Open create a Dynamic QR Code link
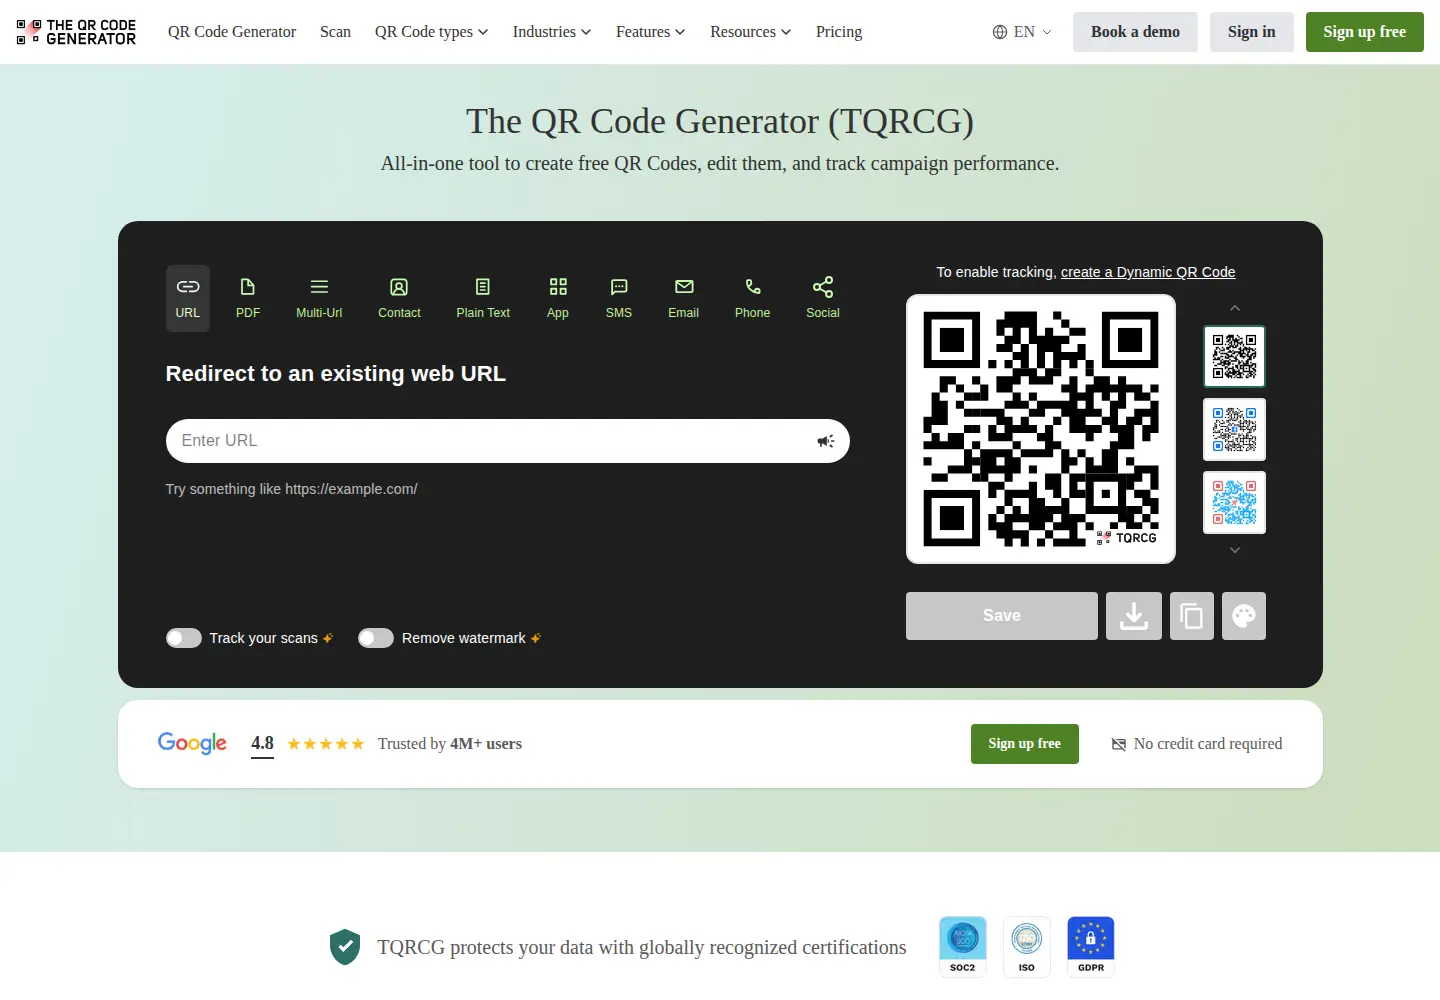This screenshot has width=1440, height=1000. (1148, 272)
